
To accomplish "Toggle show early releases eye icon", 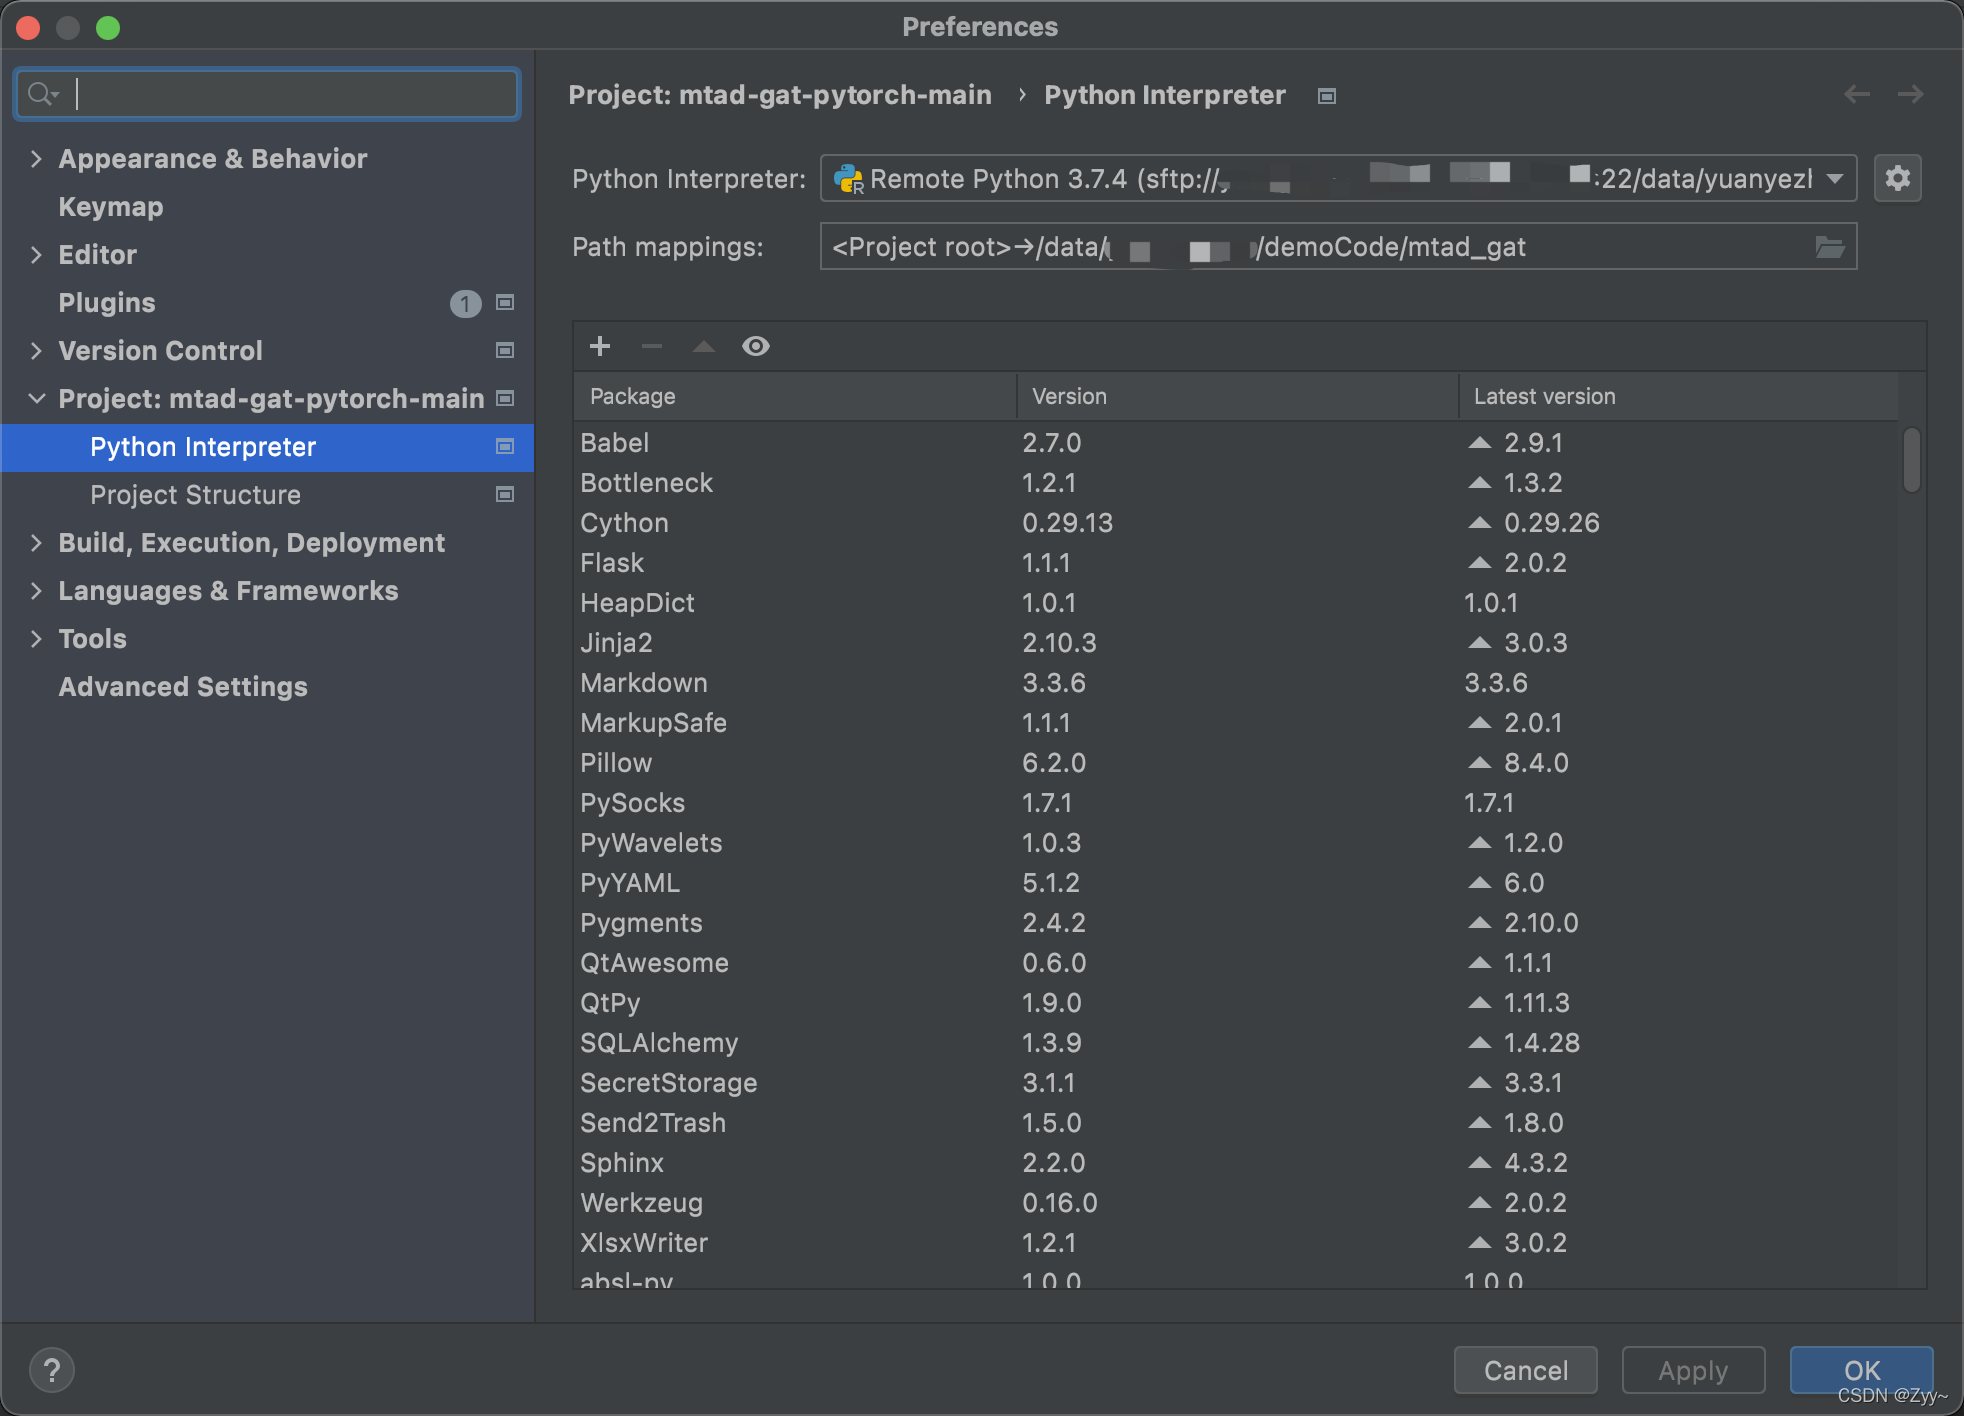I will coord(756,346).
